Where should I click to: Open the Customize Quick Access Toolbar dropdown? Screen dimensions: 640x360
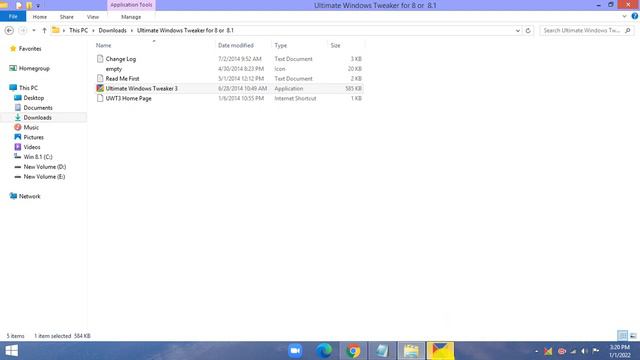(38, 6)
